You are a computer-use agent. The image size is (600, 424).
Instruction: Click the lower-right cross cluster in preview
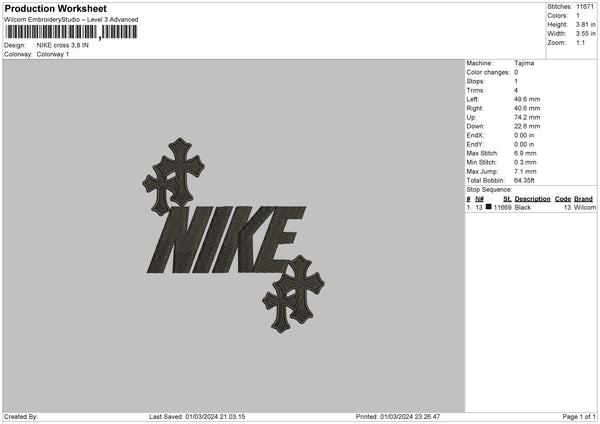coord(293,294)
